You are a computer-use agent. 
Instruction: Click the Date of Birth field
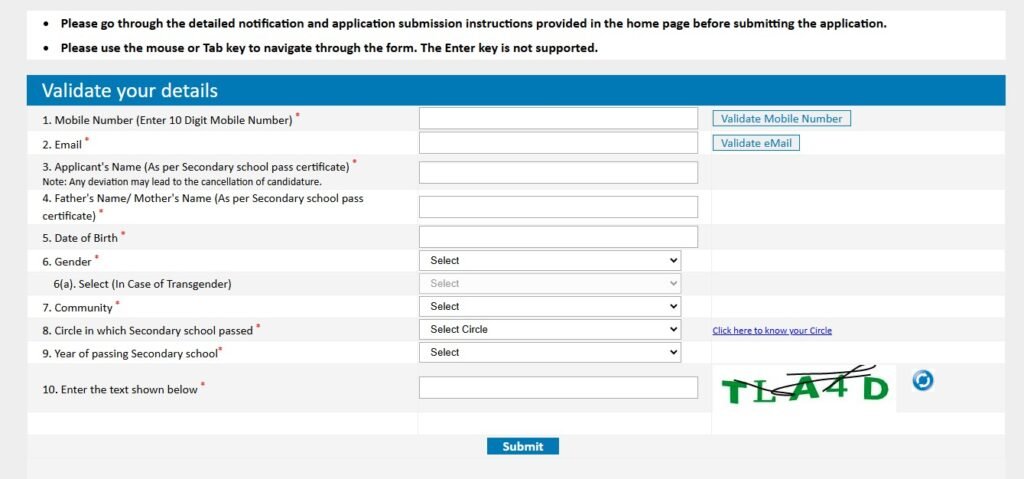tap(558, 237)
